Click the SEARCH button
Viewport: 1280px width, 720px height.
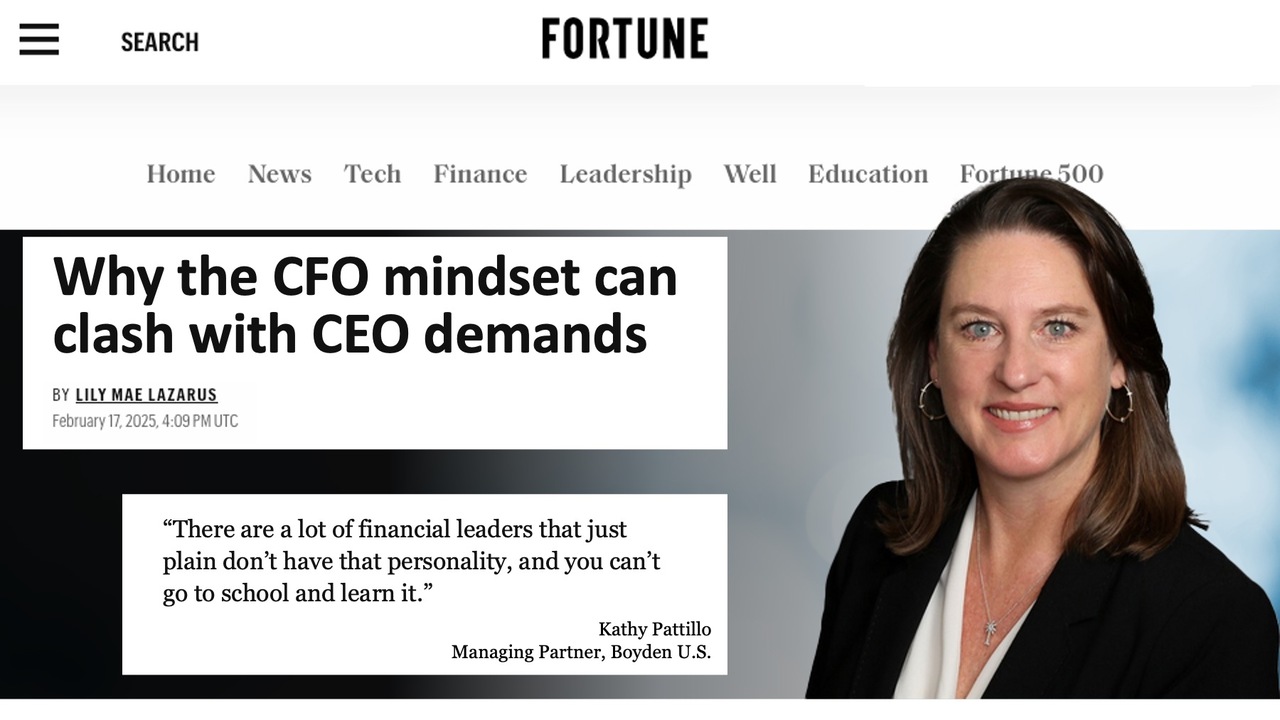pyautogui.click(x=160, y=42)
